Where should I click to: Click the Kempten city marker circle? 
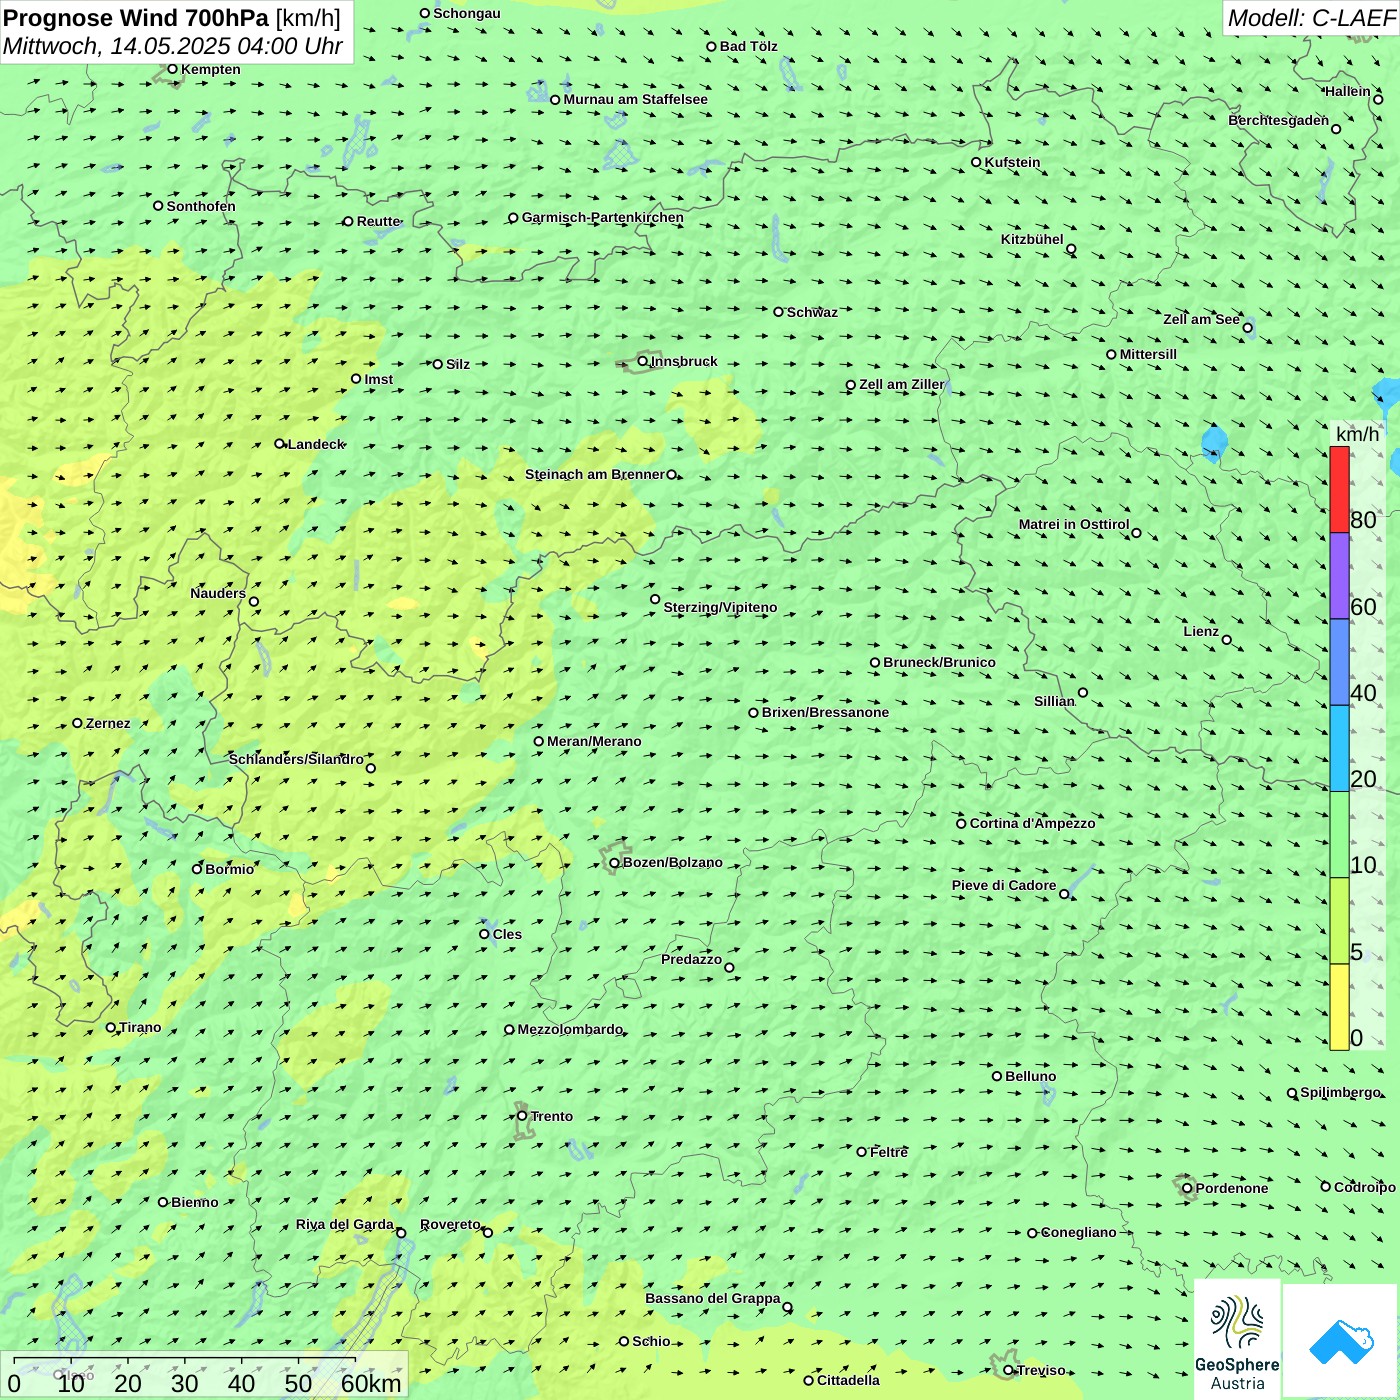(172, 69)
